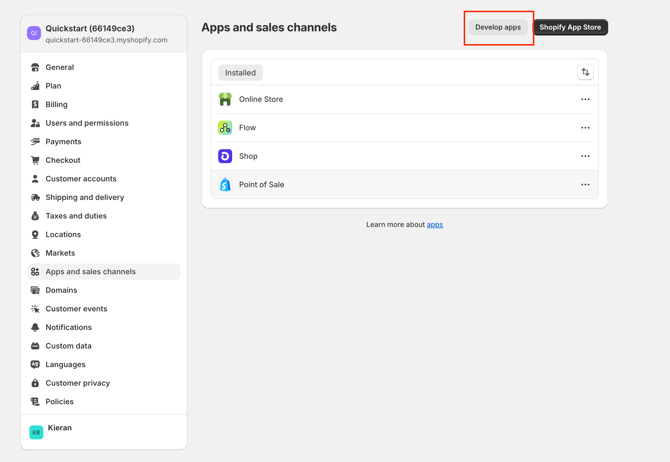Open Billing settings
This screenshot has height=462, width=670.
pos(104,105)
